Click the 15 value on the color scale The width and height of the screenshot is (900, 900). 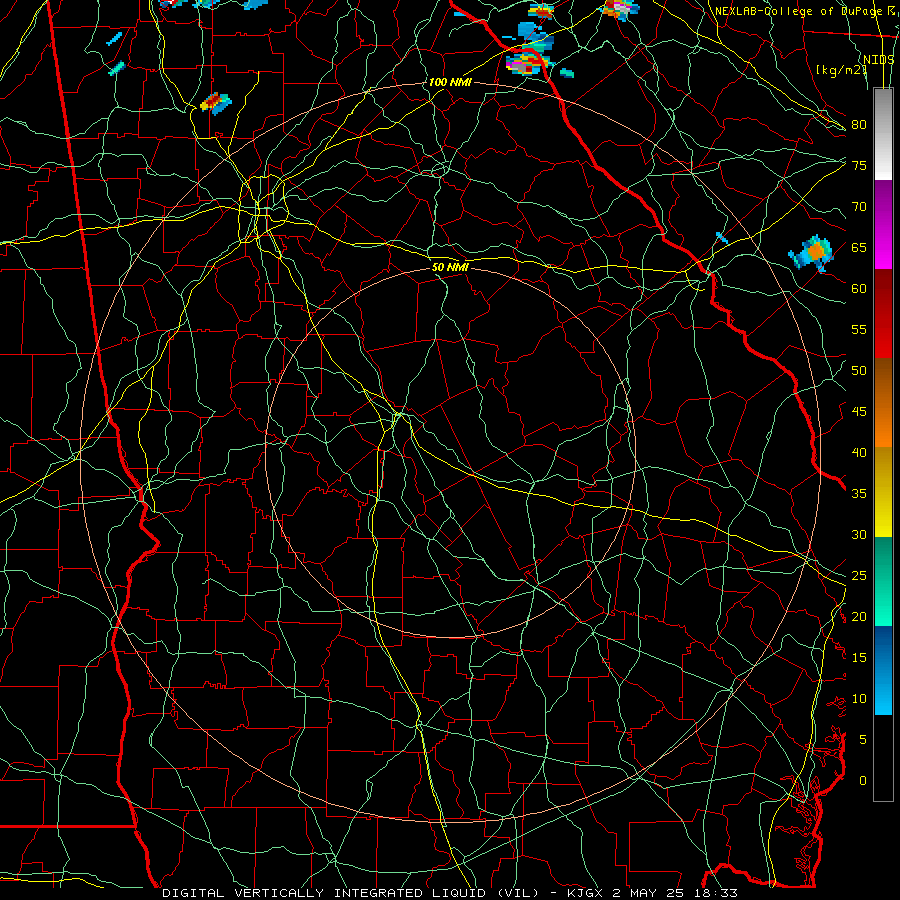click(x=859, y=658)
